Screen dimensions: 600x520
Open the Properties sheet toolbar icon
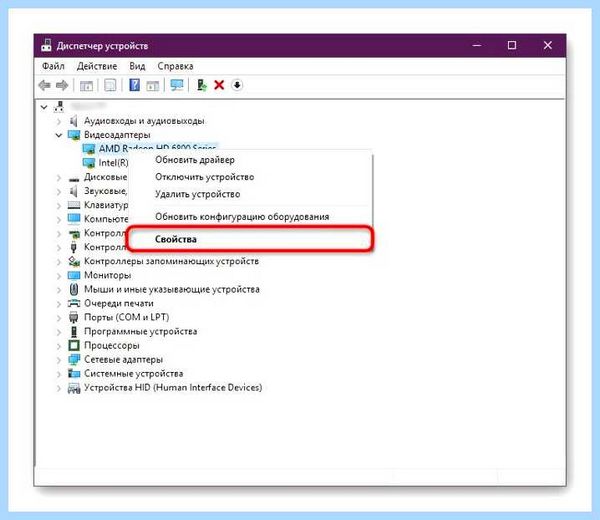click(x=110, y=85)
